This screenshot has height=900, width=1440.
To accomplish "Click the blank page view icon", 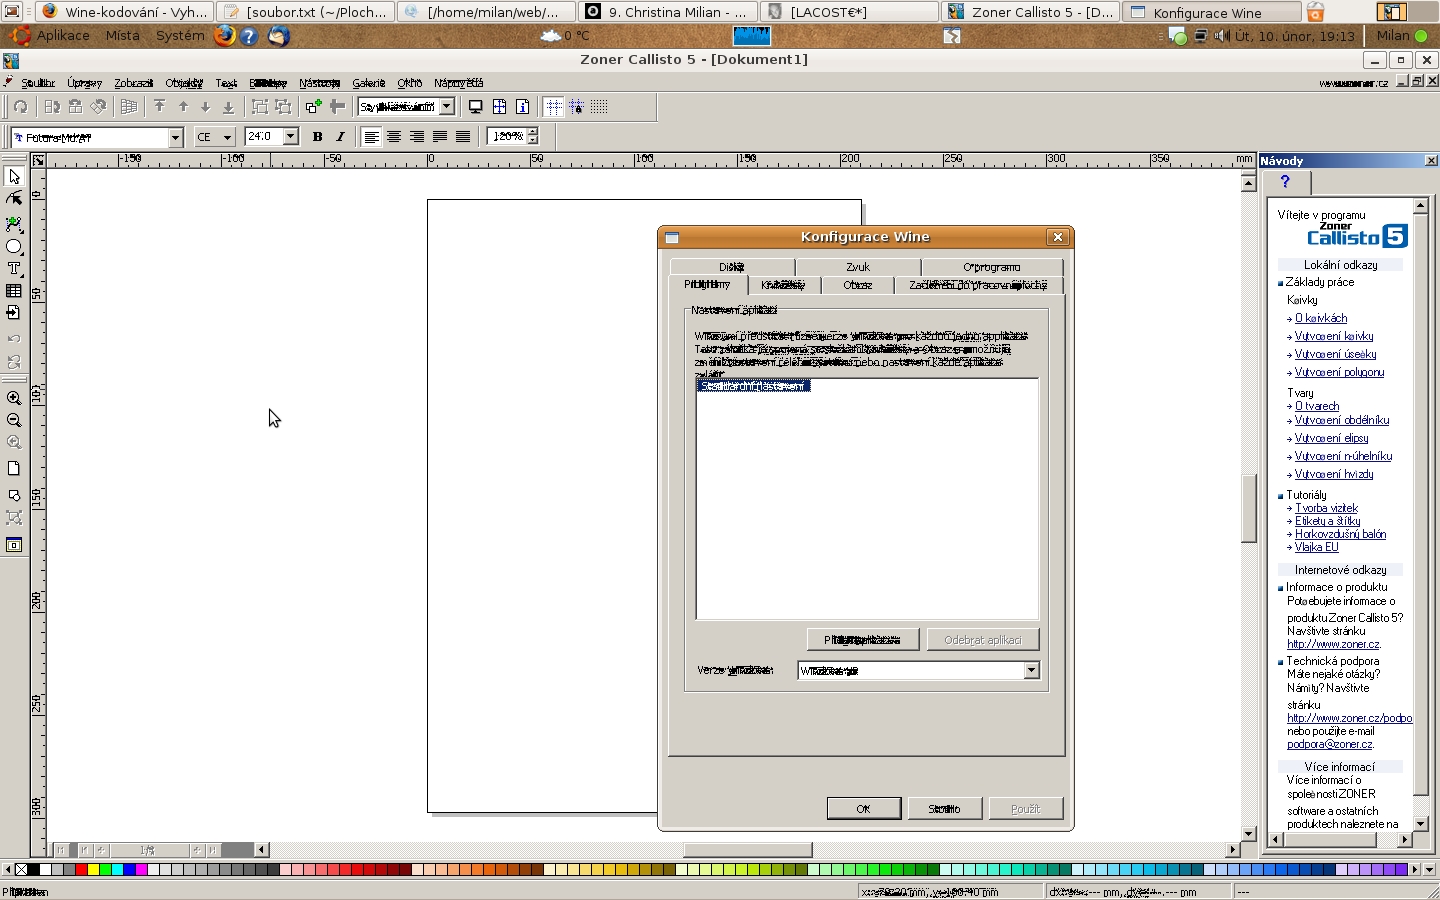I will [x=14, y=468].
